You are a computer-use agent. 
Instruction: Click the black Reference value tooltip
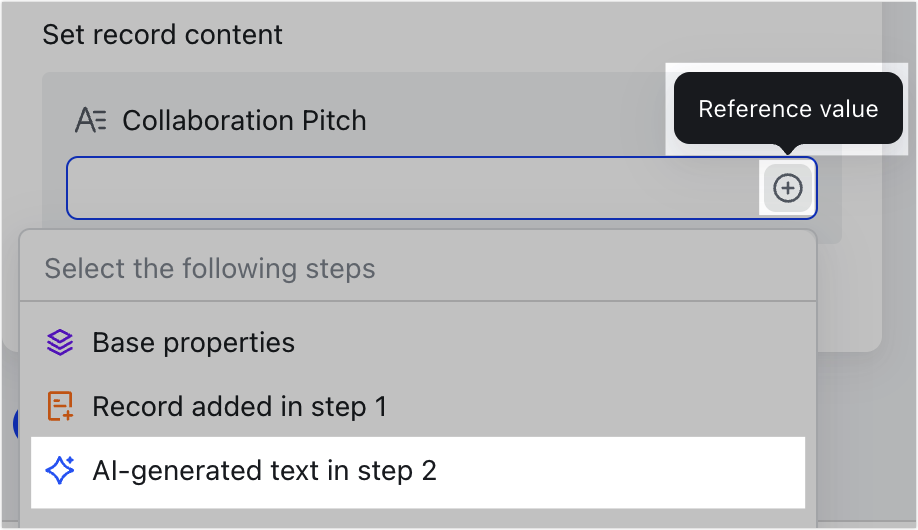click(x=788, y=108)
